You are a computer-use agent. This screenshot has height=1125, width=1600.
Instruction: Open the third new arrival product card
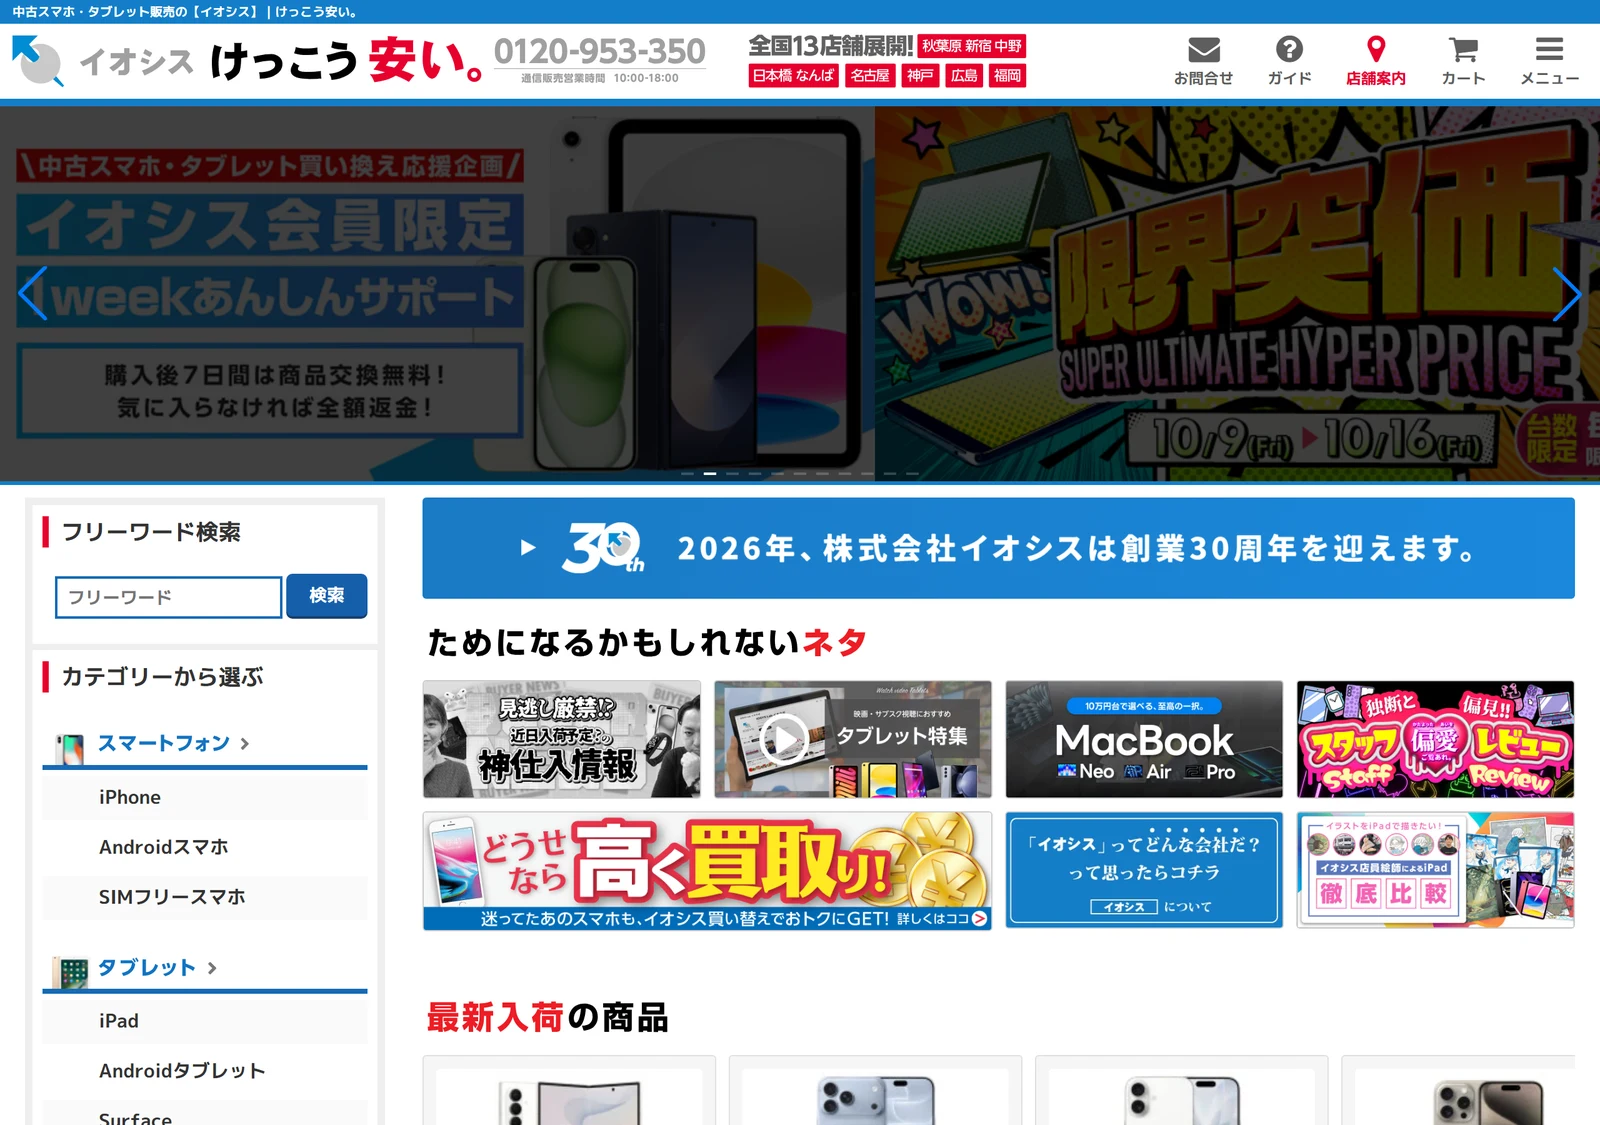coord(1181,1090)
